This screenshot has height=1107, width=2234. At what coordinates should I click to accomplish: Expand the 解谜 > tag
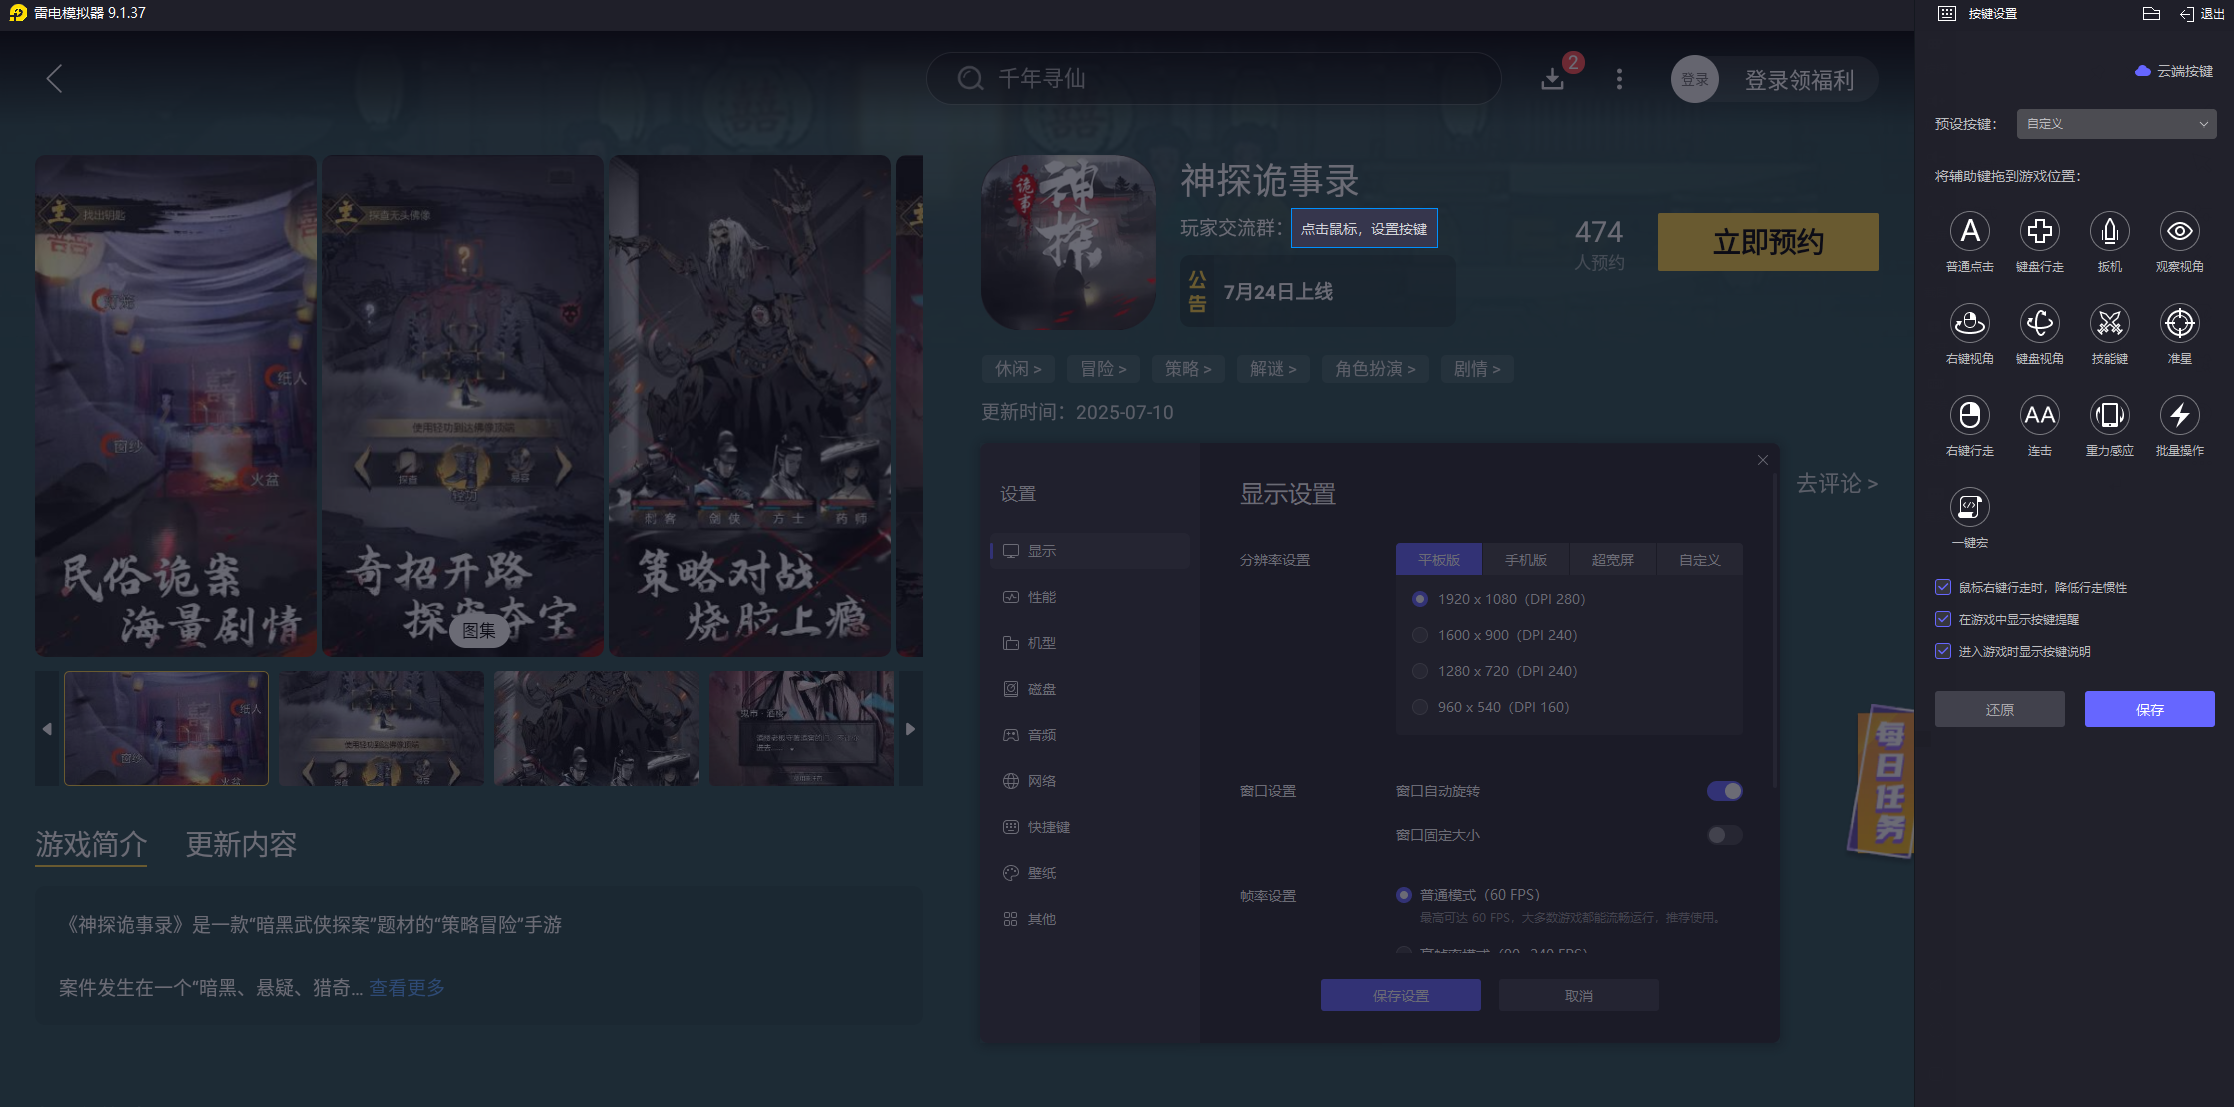(x=1273, y=369)
